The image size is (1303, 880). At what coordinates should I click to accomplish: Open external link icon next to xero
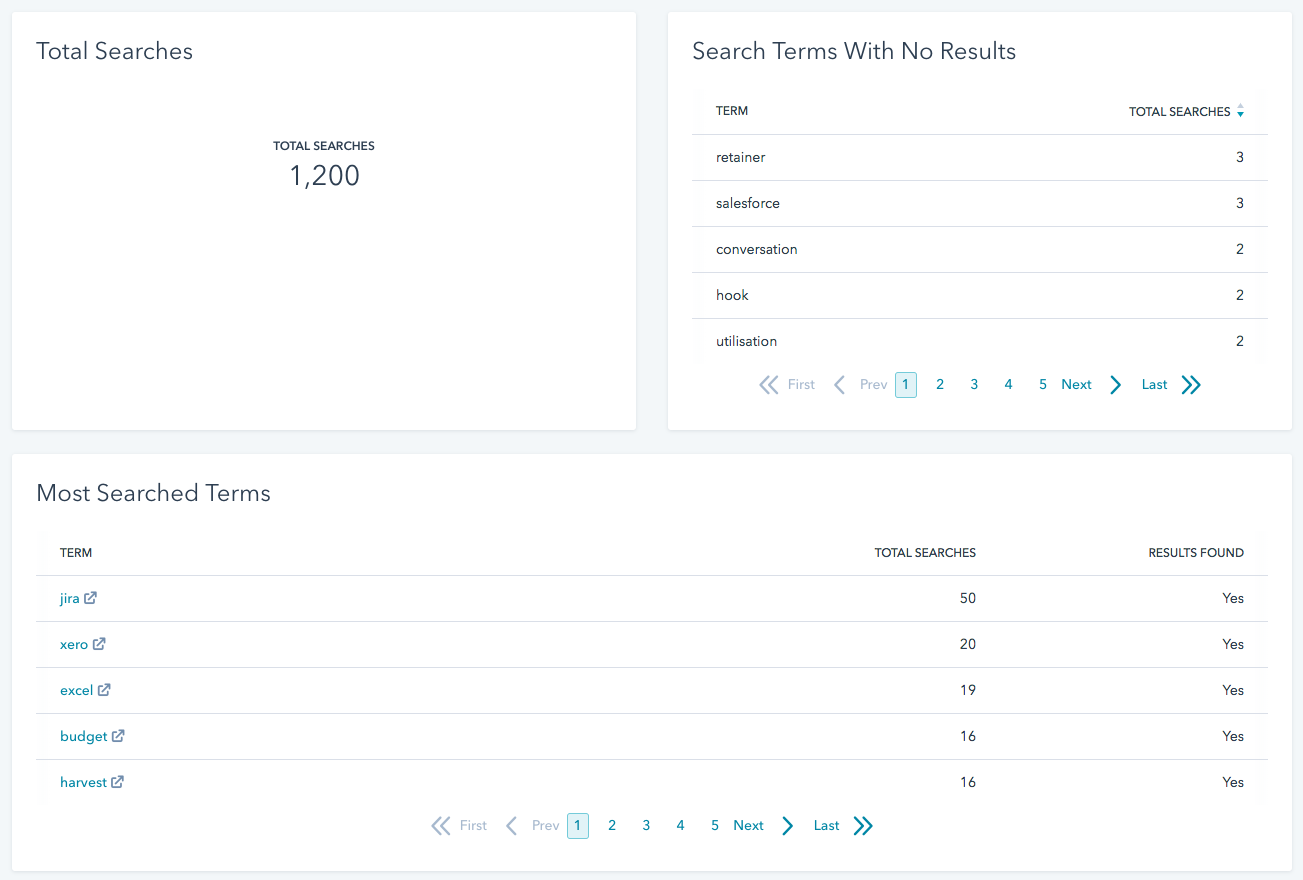click(x=99, y=644)
